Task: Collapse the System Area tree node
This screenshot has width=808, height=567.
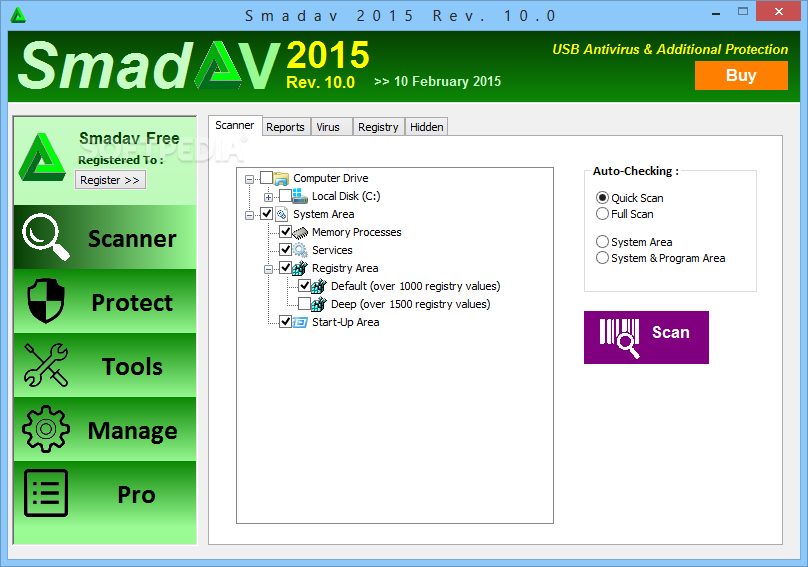Action: tap(249, 214)
